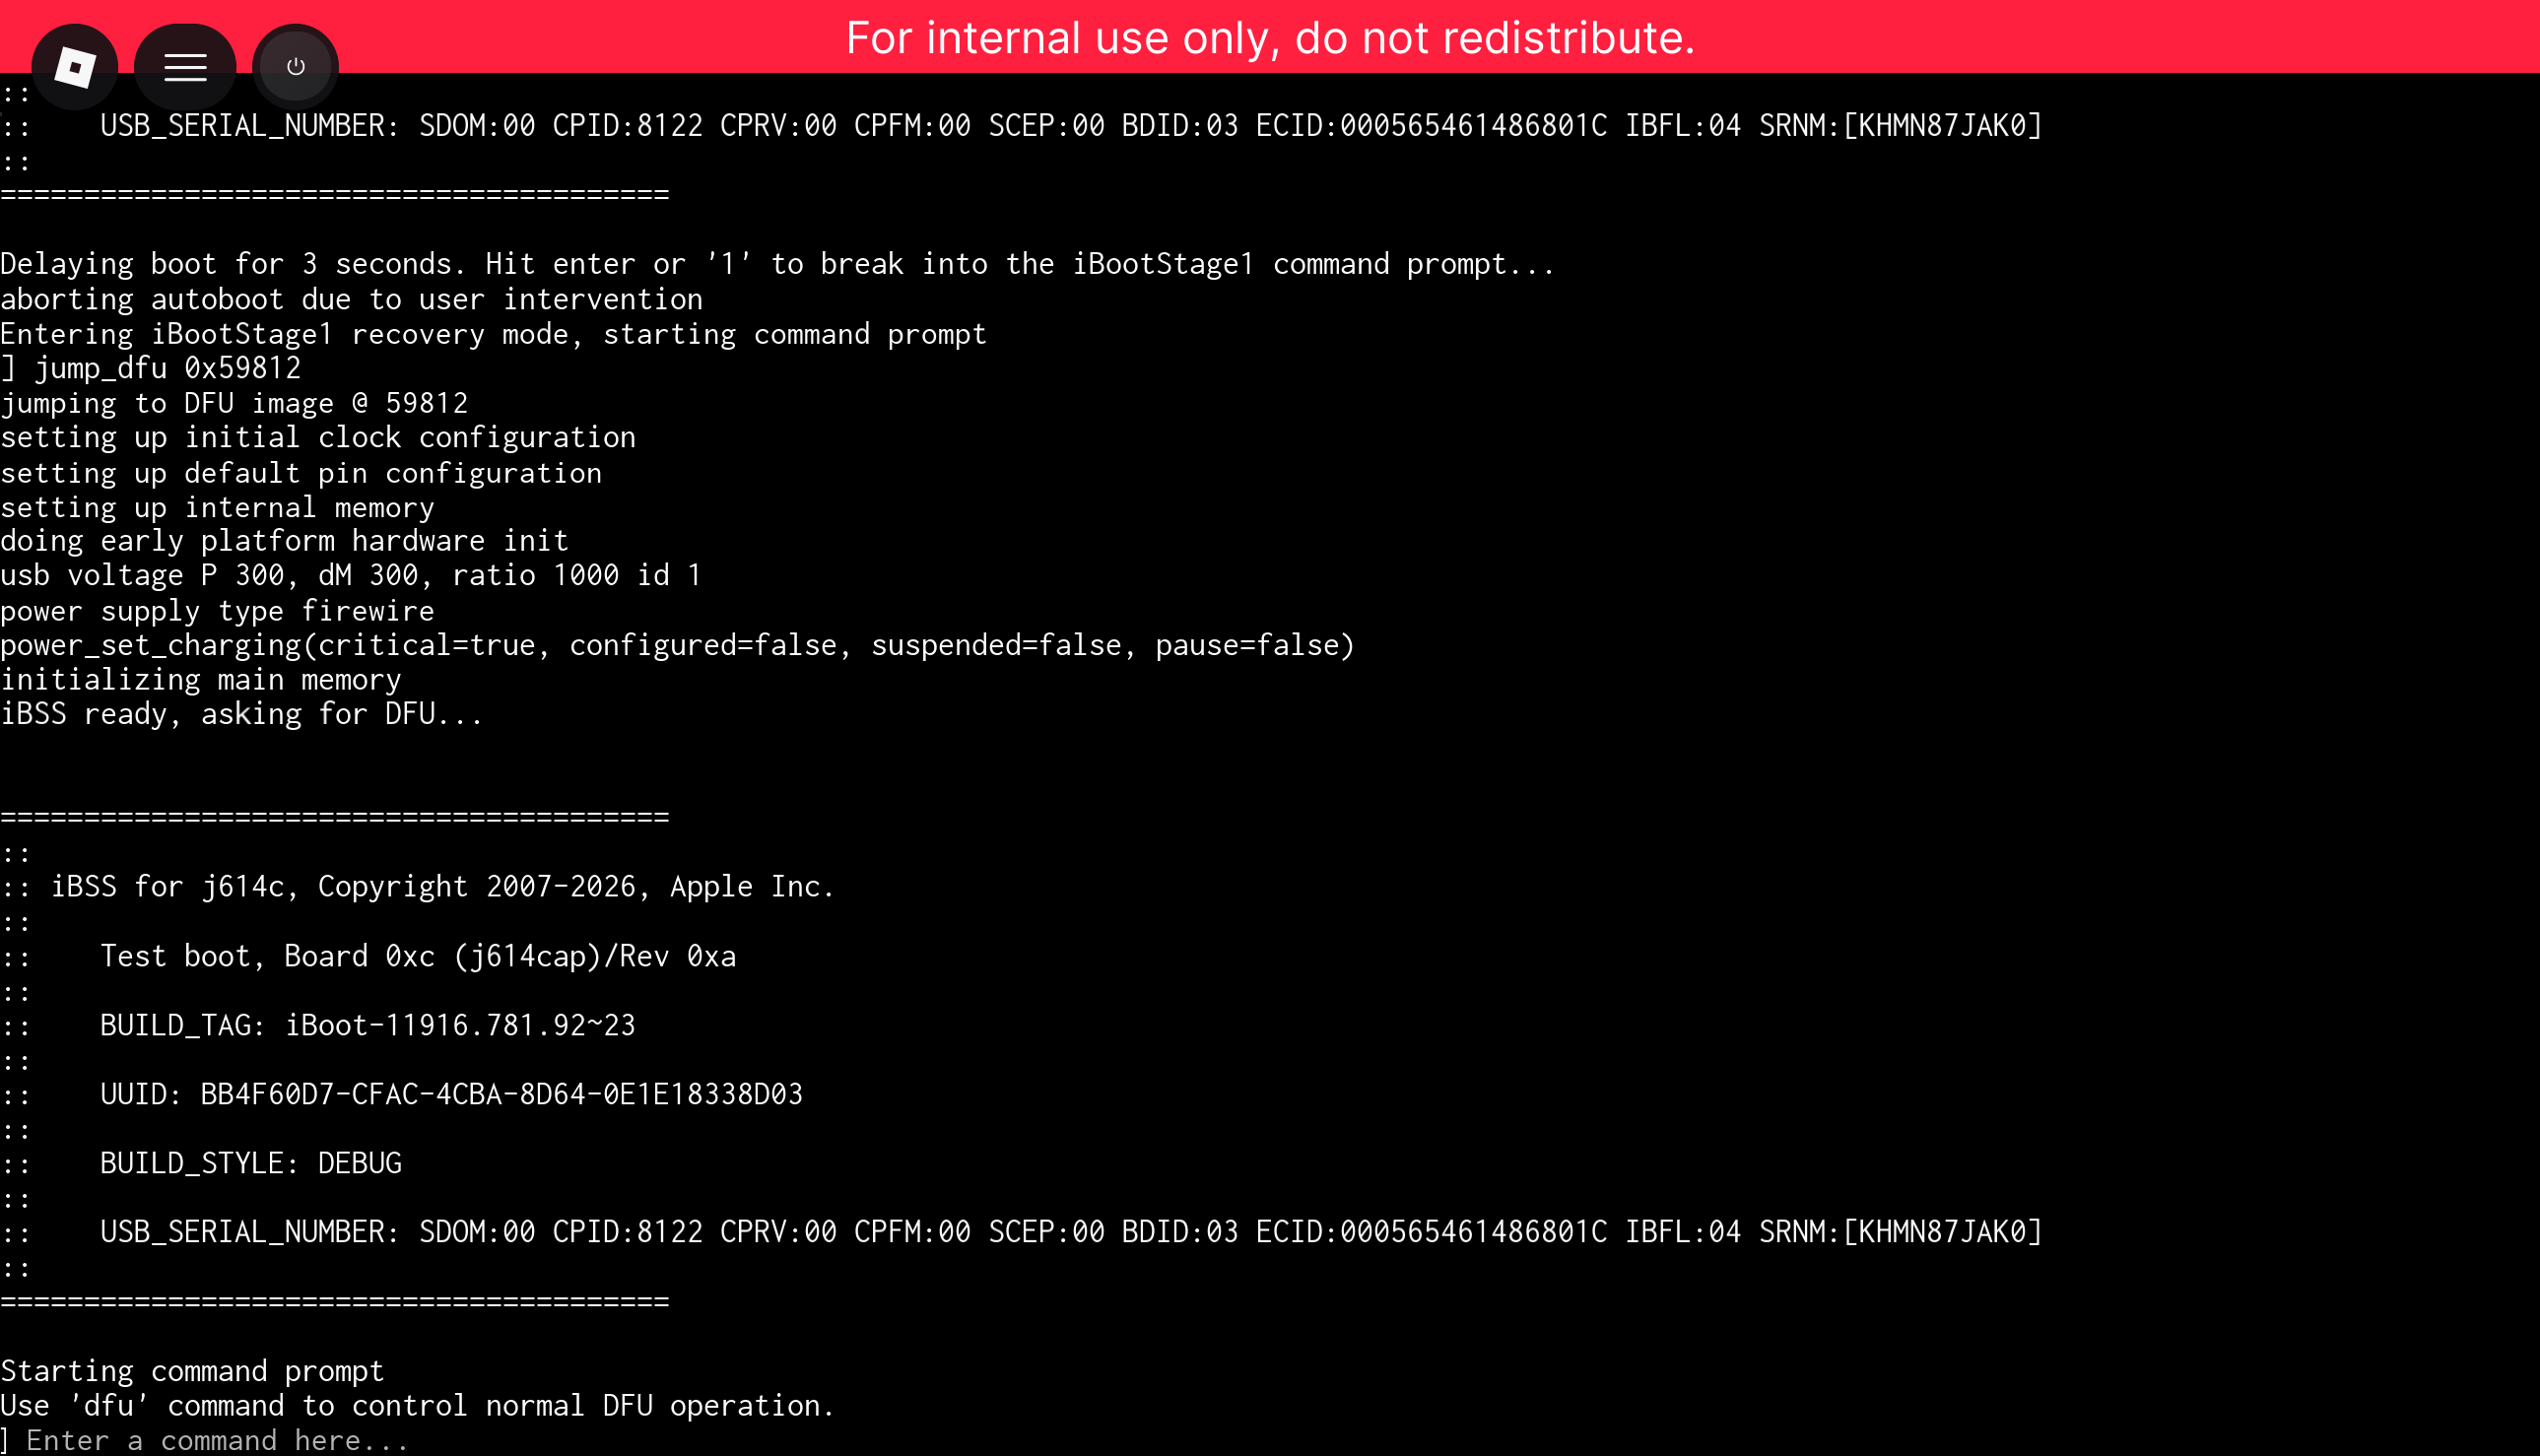Screen dimensions: 2540x1456
Task: Open the hamburger menu
Action: pos(185,67)
